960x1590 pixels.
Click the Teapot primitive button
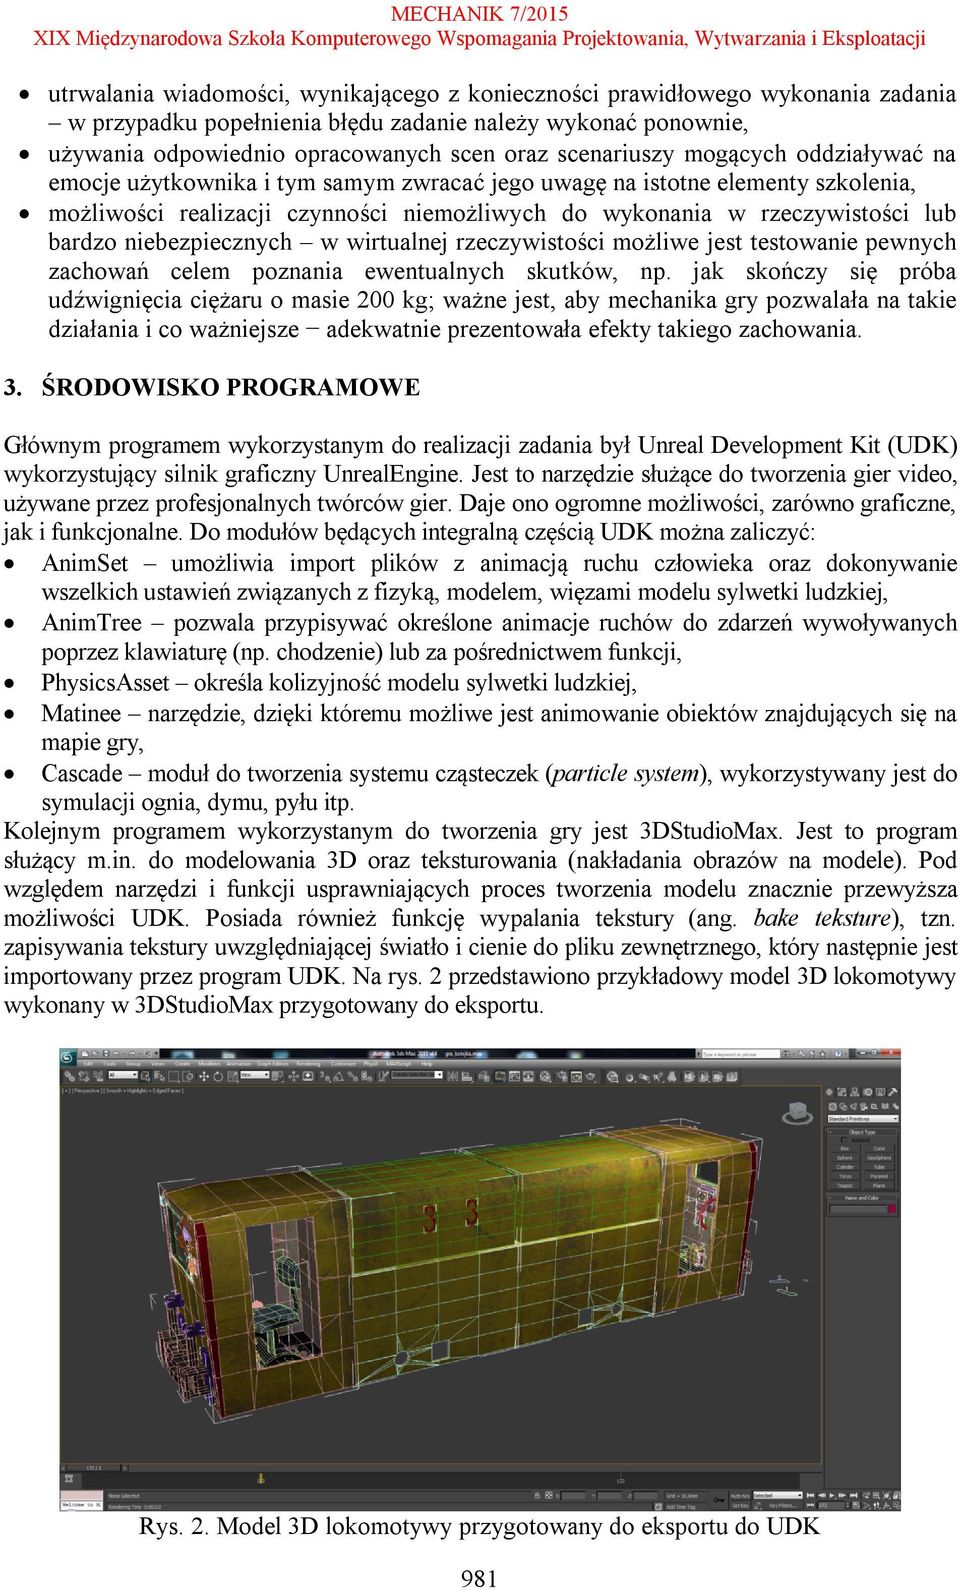(845, 1186)
